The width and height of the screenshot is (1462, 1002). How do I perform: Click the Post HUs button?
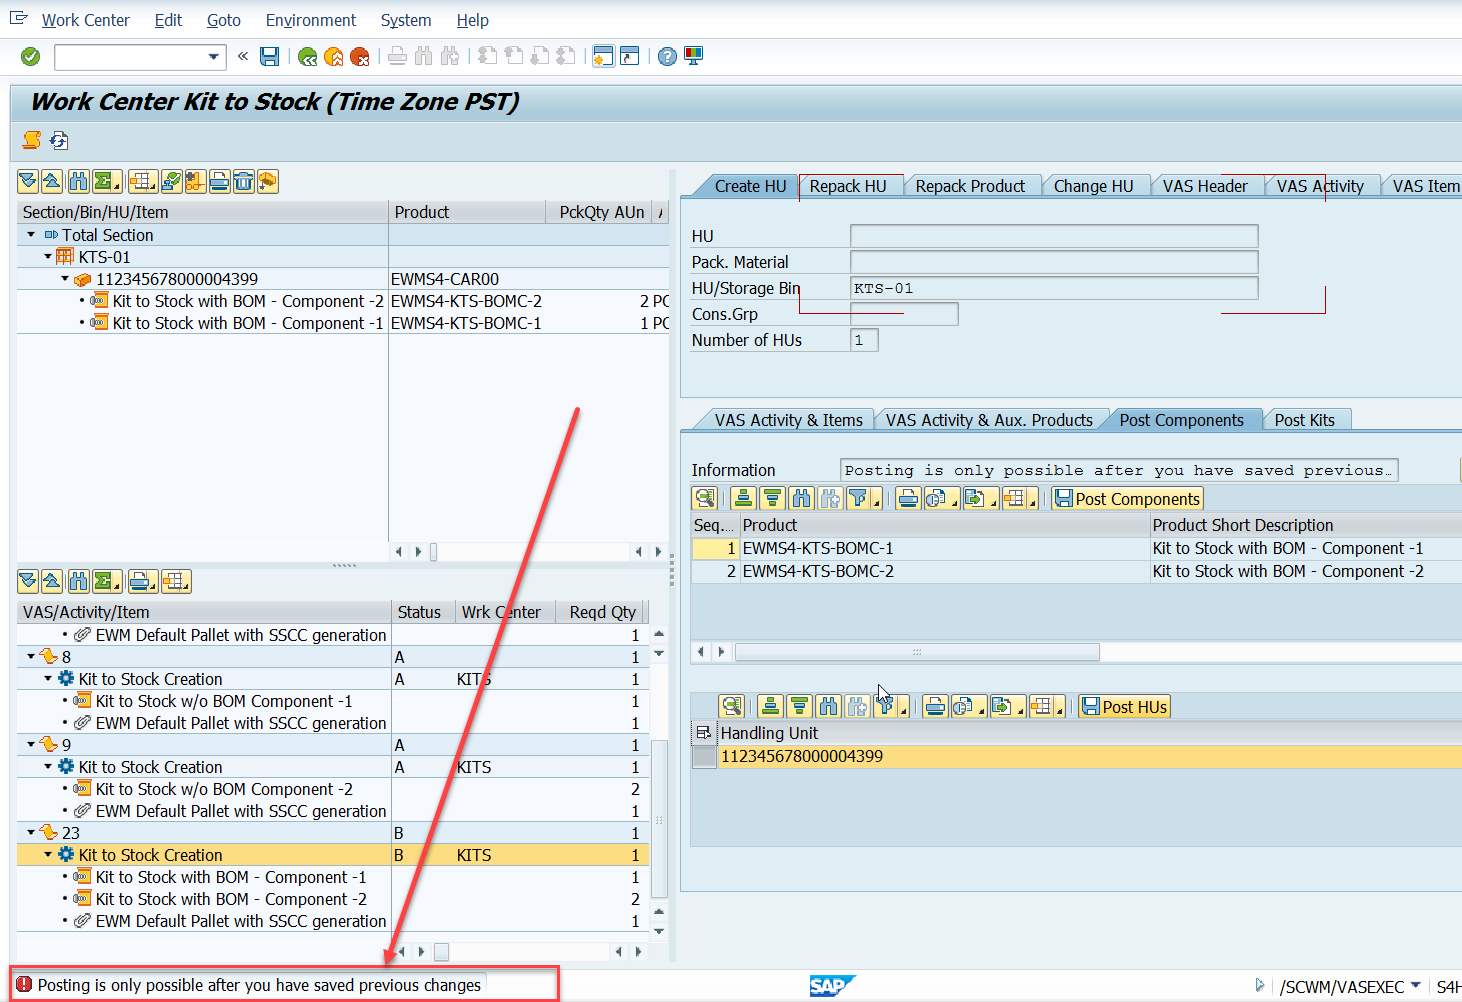pyautogui.click(x=1124, y=706)
